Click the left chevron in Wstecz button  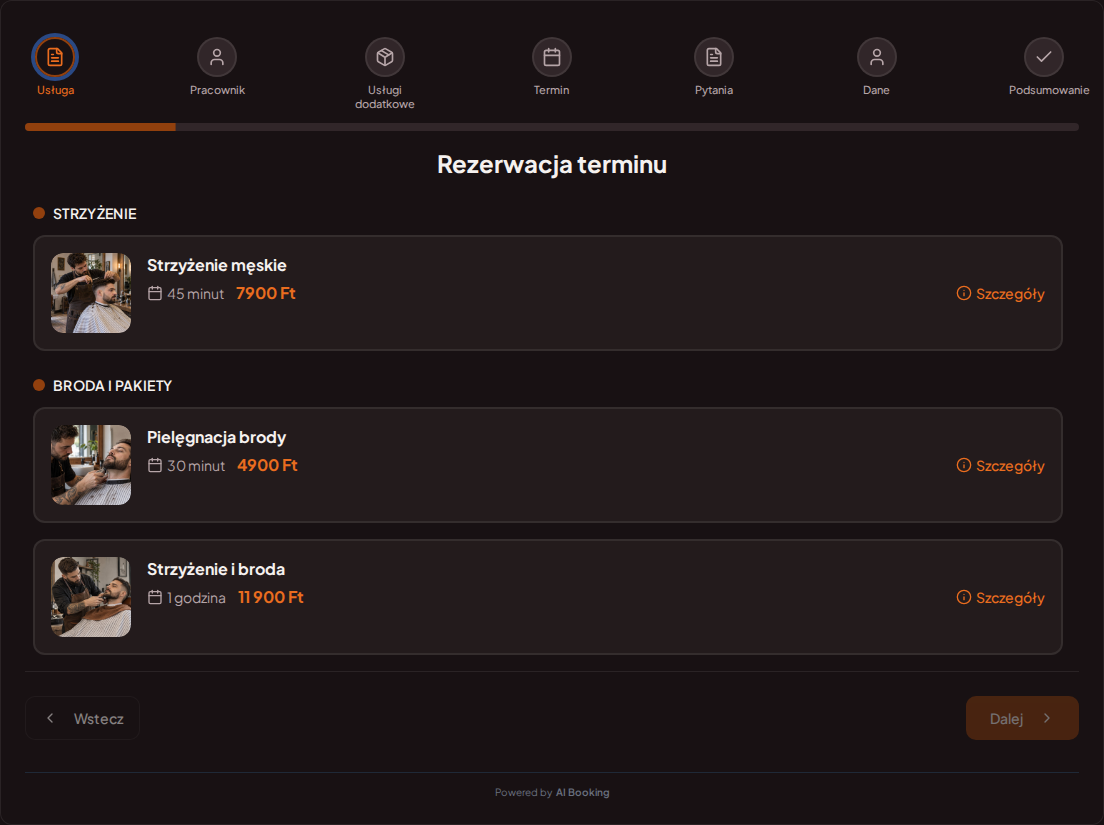click(50, 718)
